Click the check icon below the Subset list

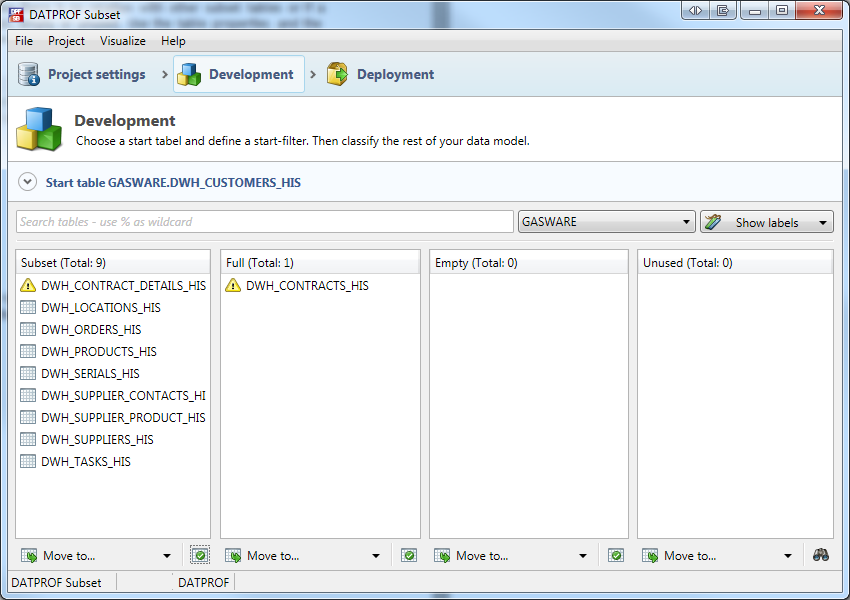tap(200, 555)
